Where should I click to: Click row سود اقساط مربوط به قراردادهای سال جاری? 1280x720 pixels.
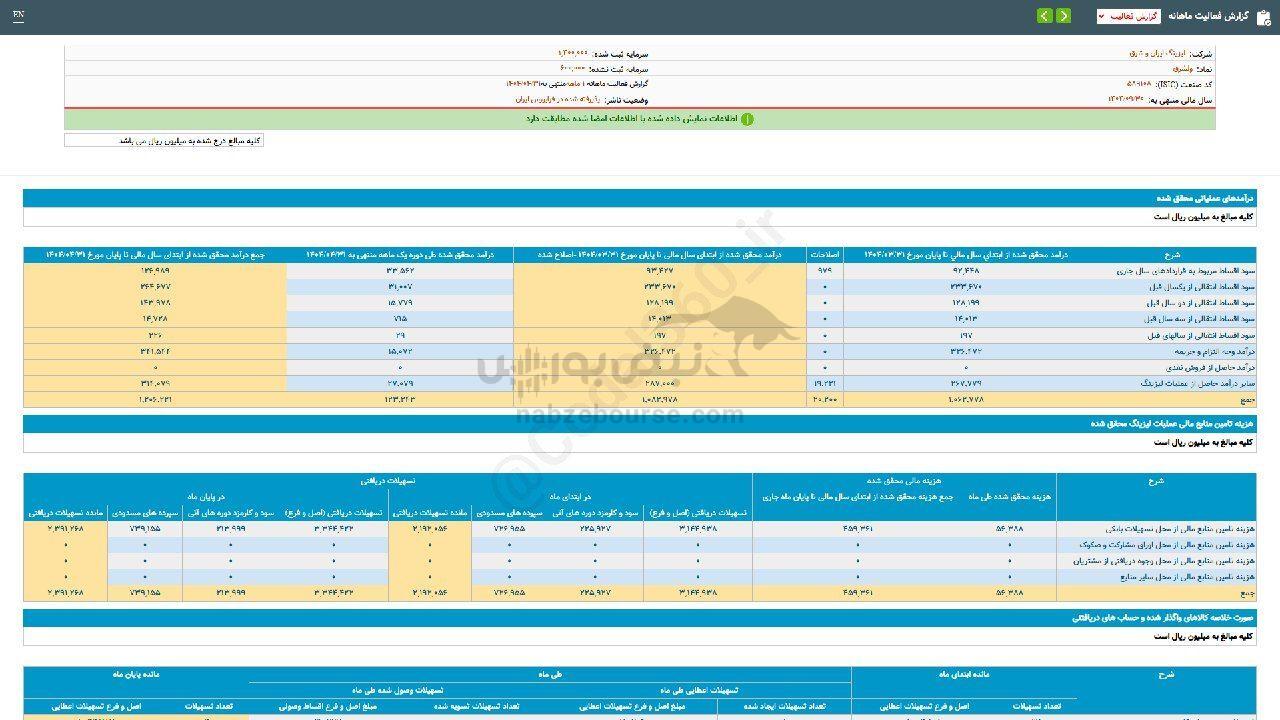coord(640,271)
